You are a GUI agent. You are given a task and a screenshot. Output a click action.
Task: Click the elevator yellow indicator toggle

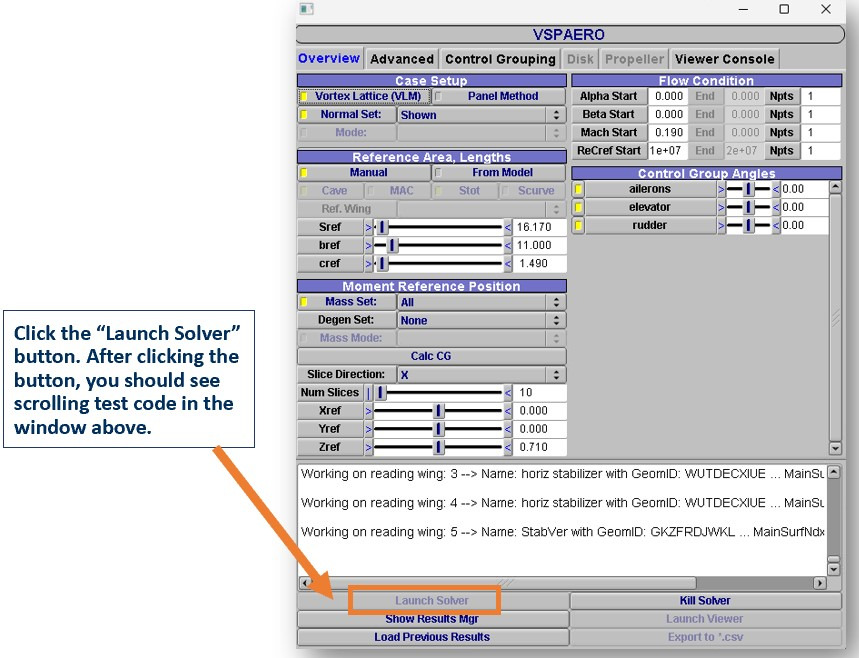578,207
